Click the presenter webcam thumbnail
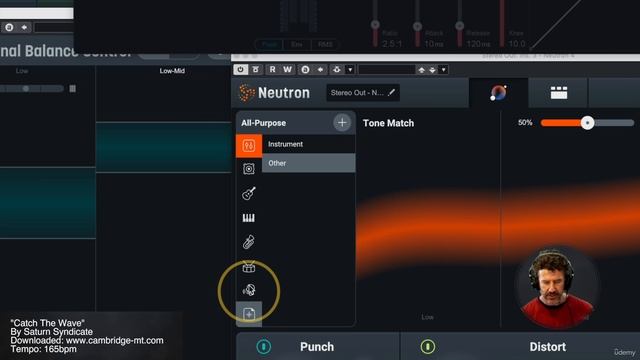Image resolution: width=640 pixels, height=360 pixels. 556,287
